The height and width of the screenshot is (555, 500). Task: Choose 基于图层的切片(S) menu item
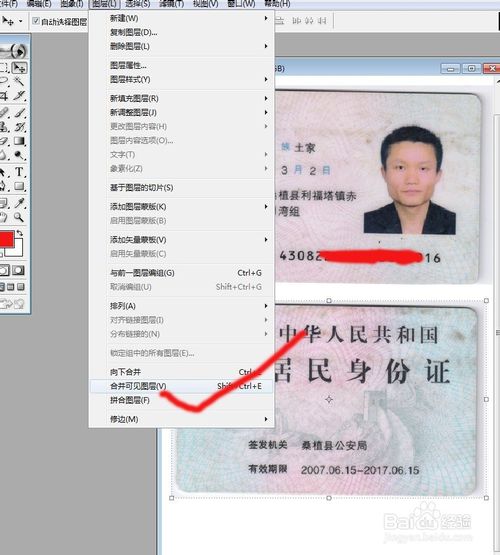point(182,188)
